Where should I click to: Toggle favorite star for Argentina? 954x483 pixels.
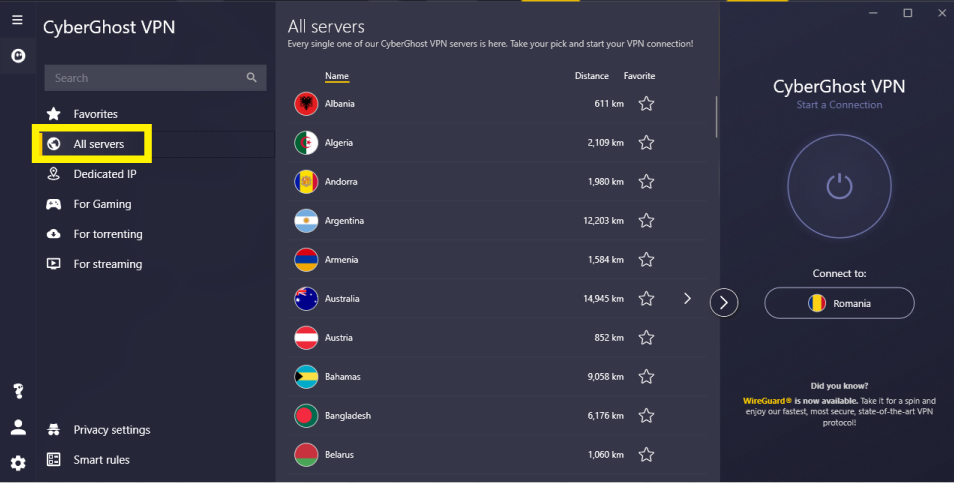pos(646,220)
